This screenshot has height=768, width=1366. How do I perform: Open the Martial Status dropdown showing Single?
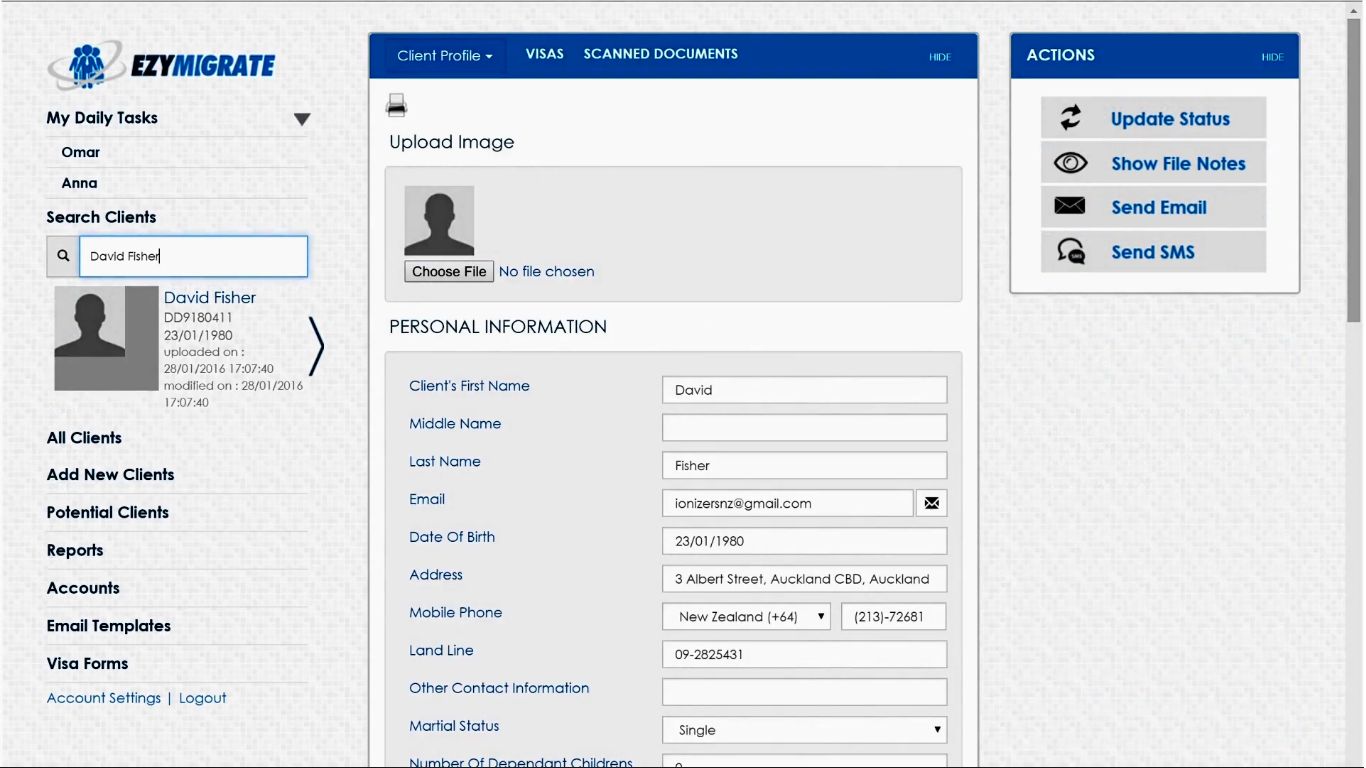coord(804,730)
